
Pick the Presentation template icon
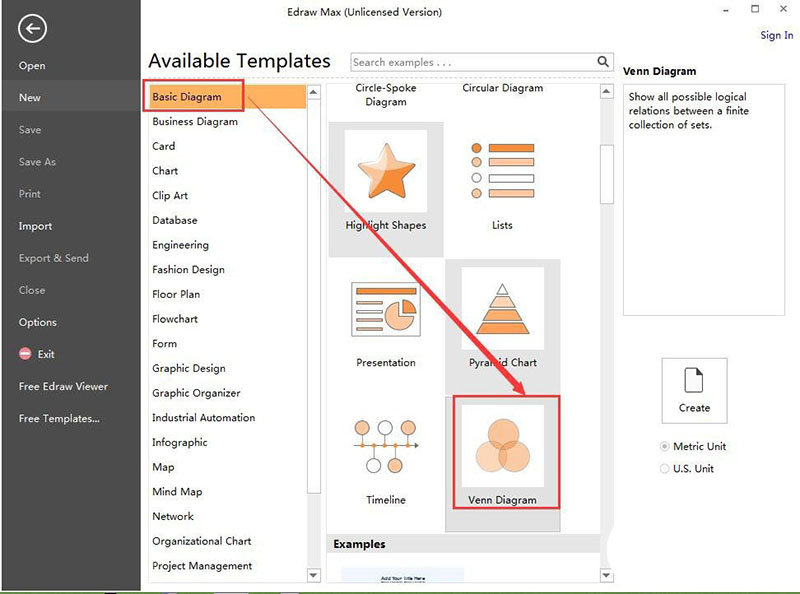pyautogui.click(x=386, y=308)
